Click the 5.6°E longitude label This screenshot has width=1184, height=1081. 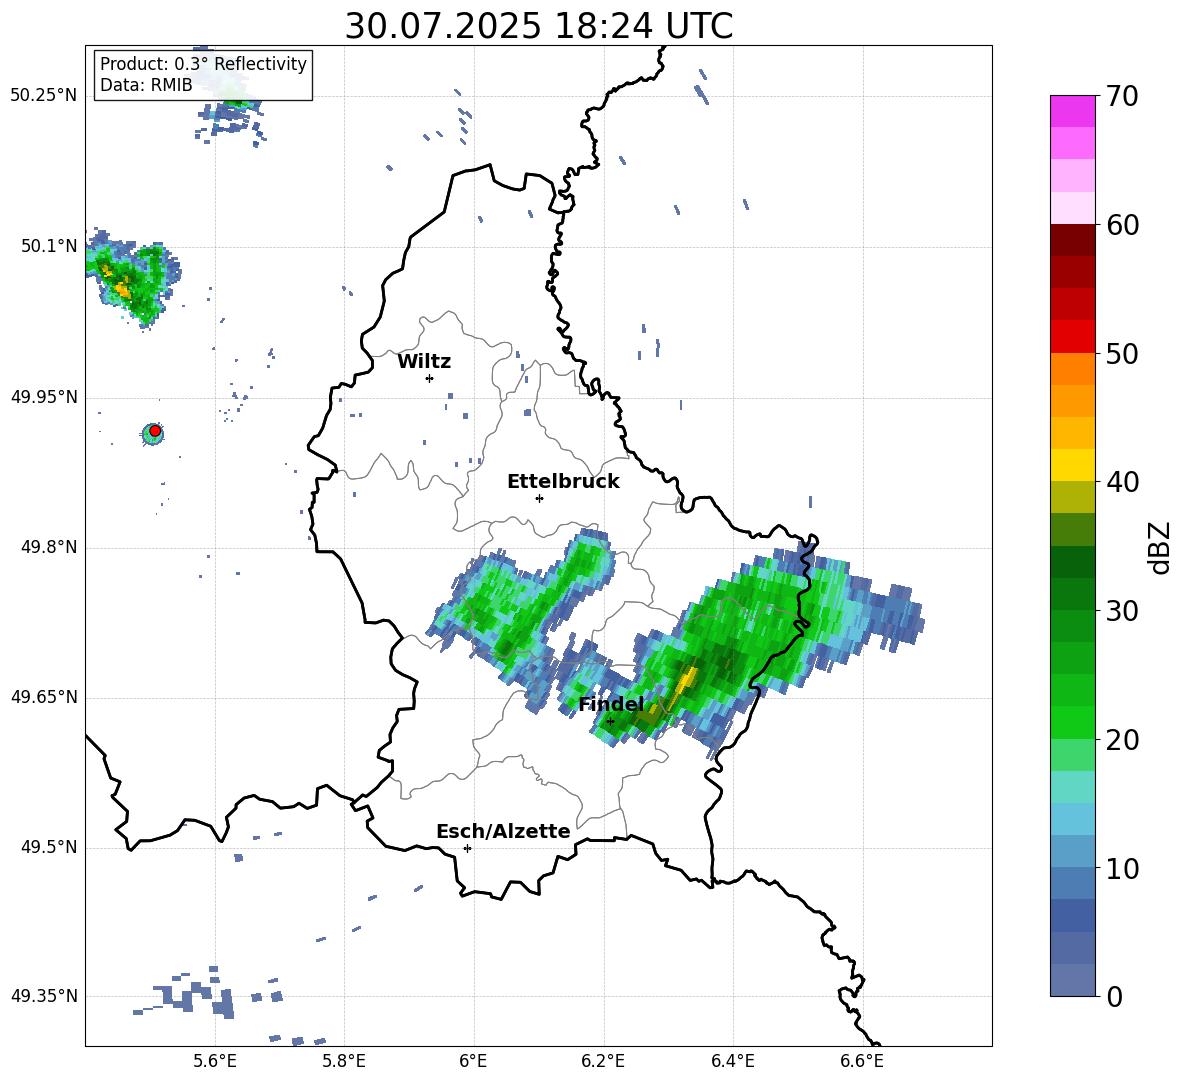[215, 1061]
